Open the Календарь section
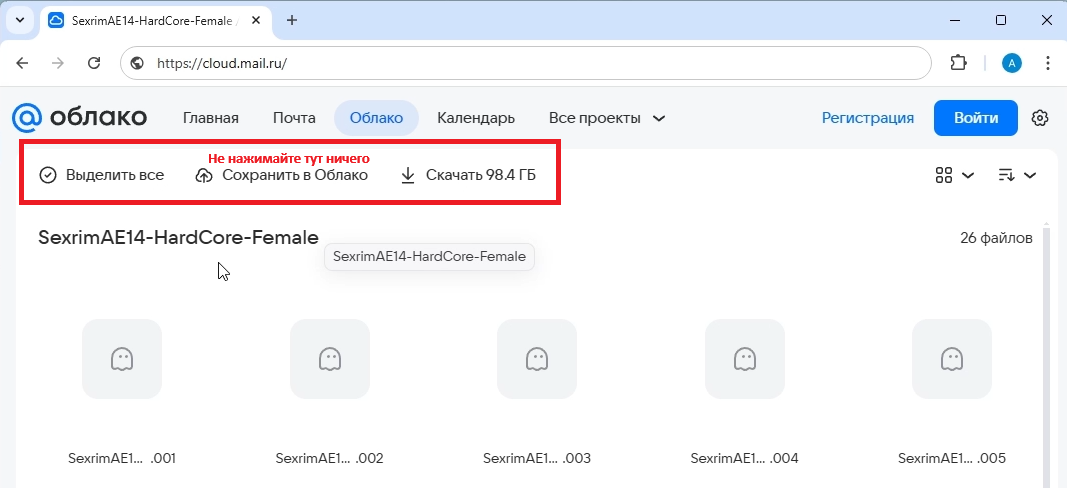Screen dimensions: 1067x488 (476, 118)
